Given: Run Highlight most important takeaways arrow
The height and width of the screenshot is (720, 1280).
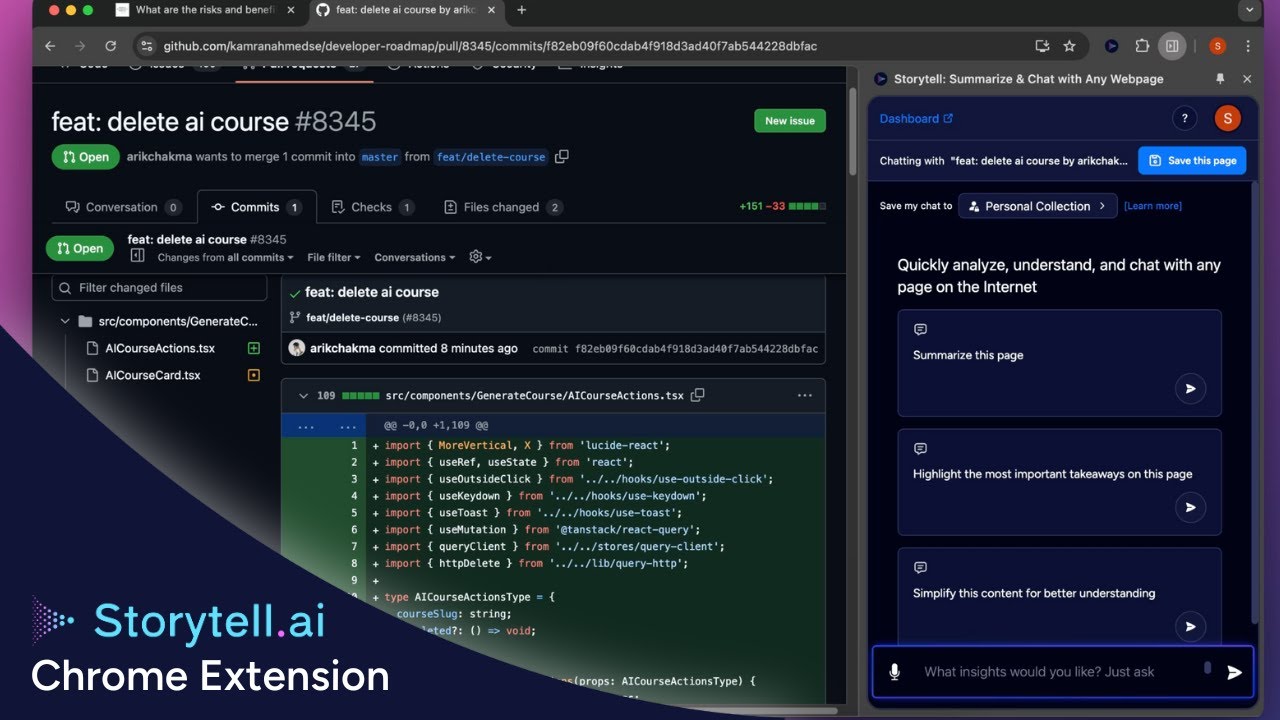Looking at the screenshot, I should [x=1190, y=508].
